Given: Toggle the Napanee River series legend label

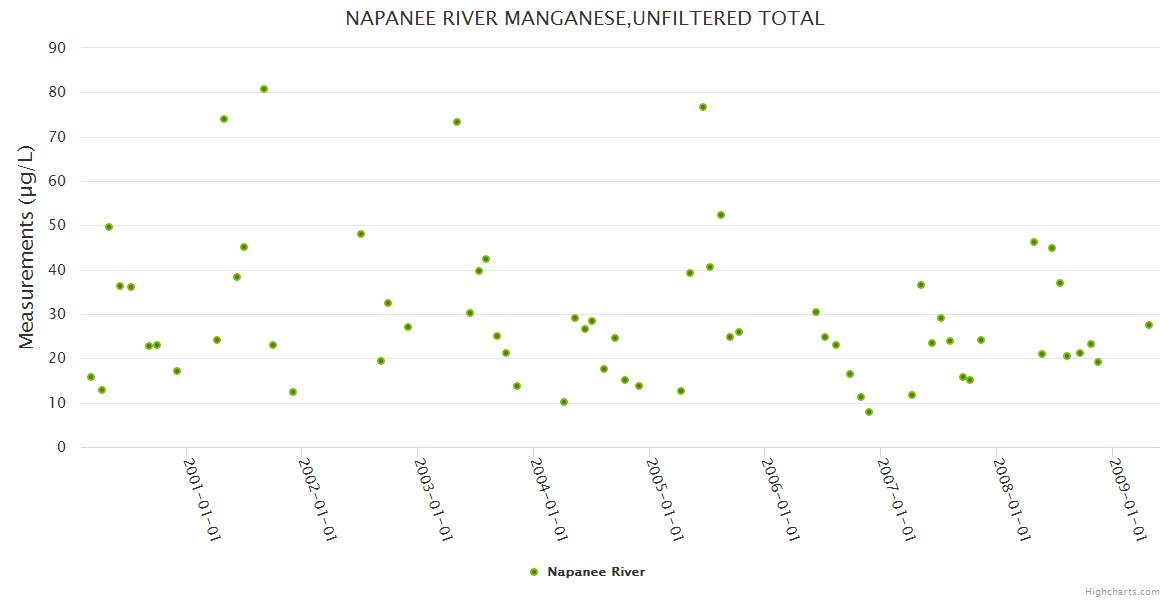Looking at the screenshot, I should [596, 572].
